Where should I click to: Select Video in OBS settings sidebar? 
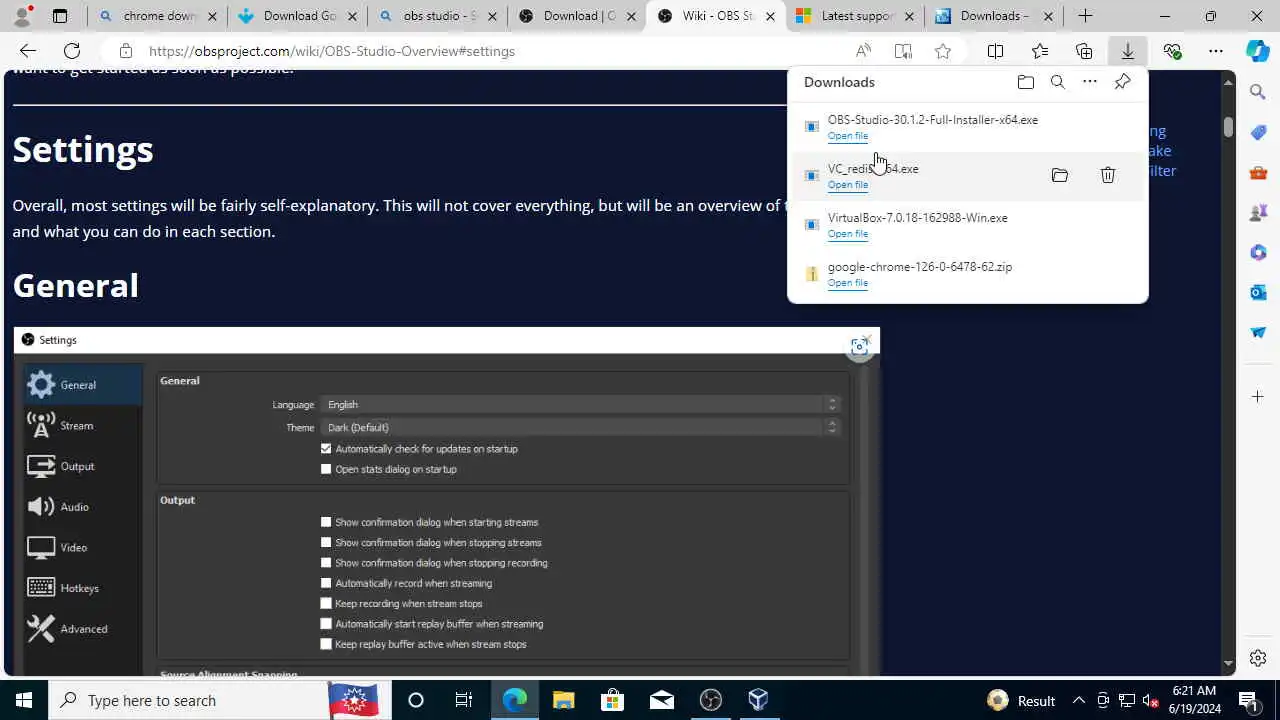[83, 548]
